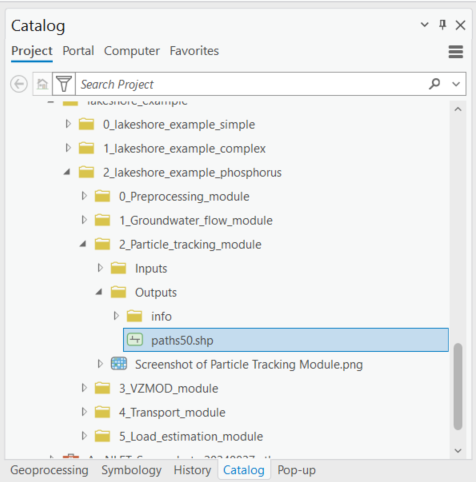Viewport: 476px width, 482px height.
Task: Click the tree view scroll up arrow
Action: pyautogui.click(x=458, y=109)
